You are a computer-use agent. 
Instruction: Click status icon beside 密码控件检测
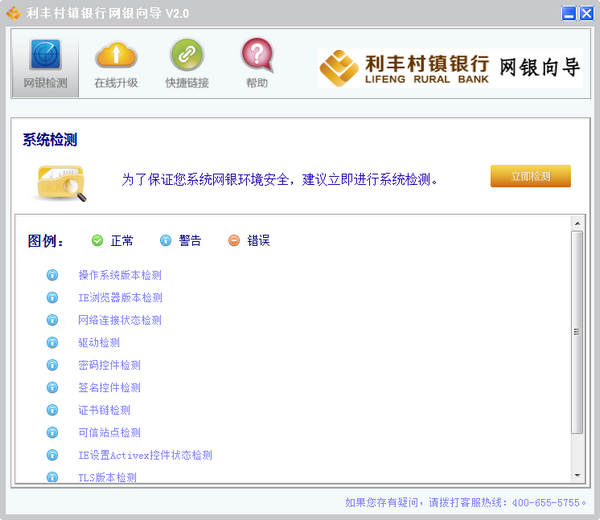tap(52, 365)
